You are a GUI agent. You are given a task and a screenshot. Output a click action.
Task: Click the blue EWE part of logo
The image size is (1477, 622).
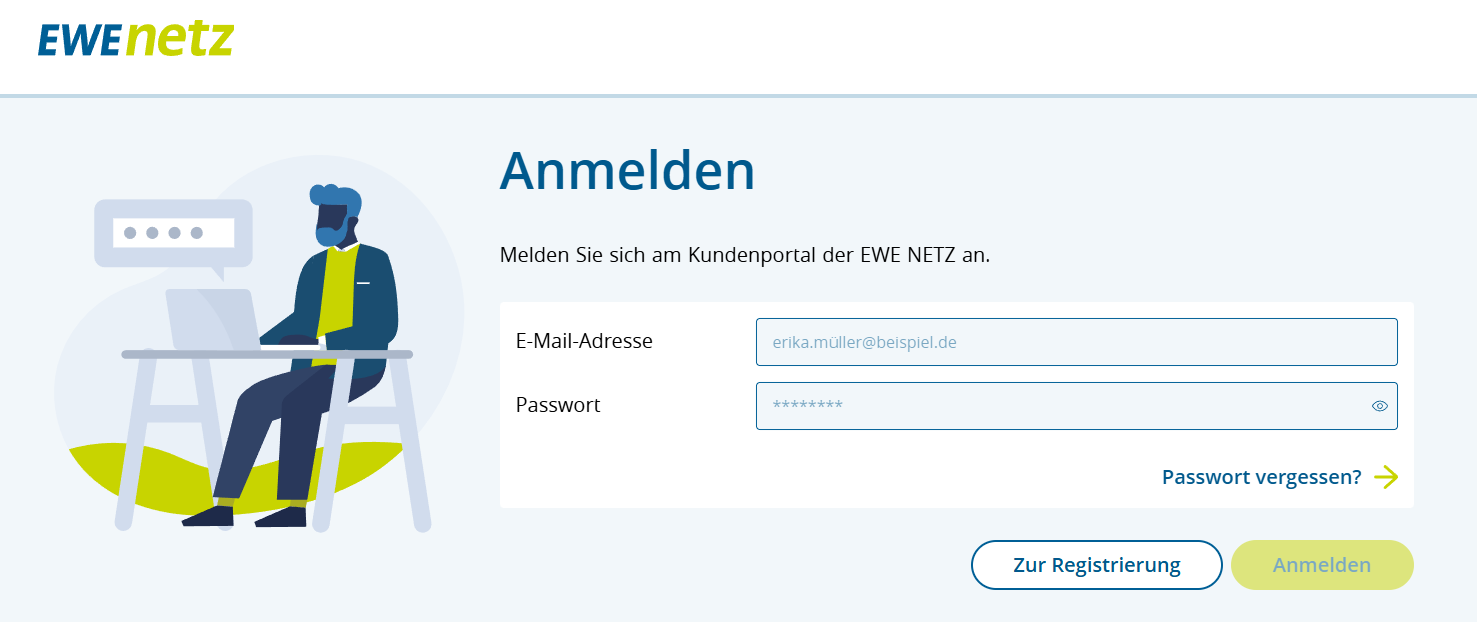[80, 41]
